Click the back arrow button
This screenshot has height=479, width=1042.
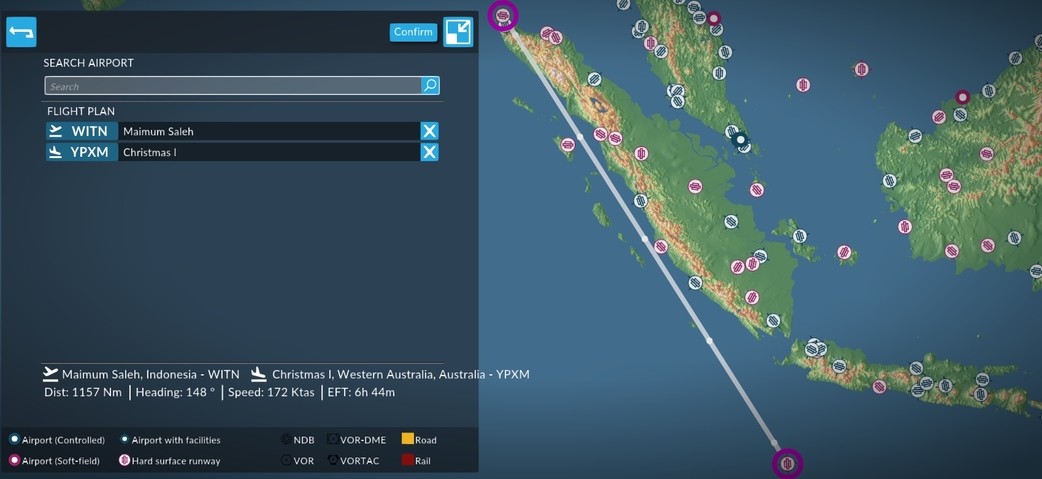[x=21, y=32]
